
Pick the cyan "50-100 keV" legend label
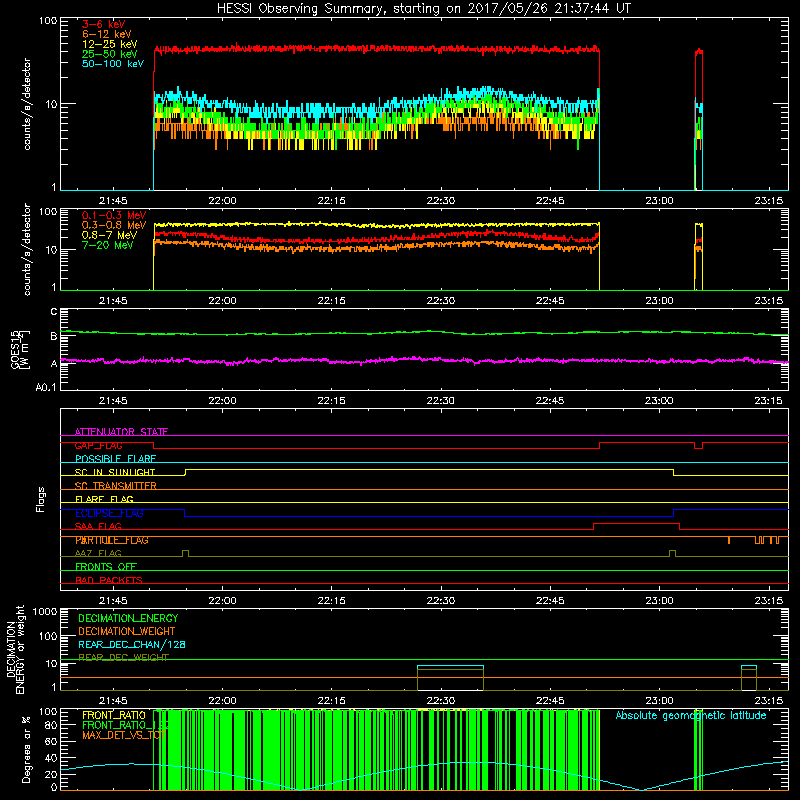(113, 64)
